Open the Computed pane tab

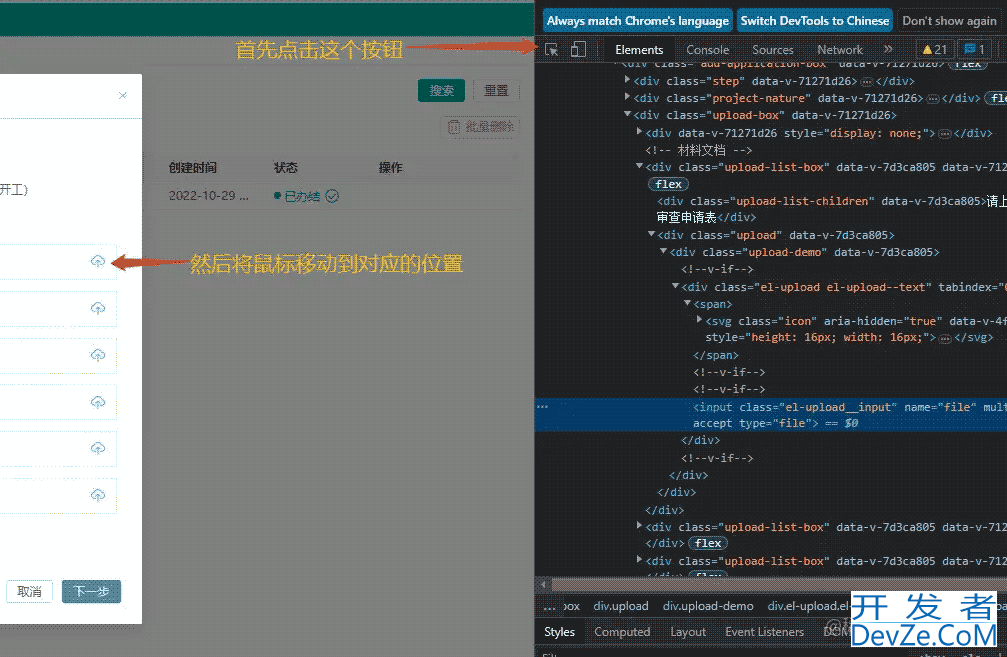click(x=622, y=632)
